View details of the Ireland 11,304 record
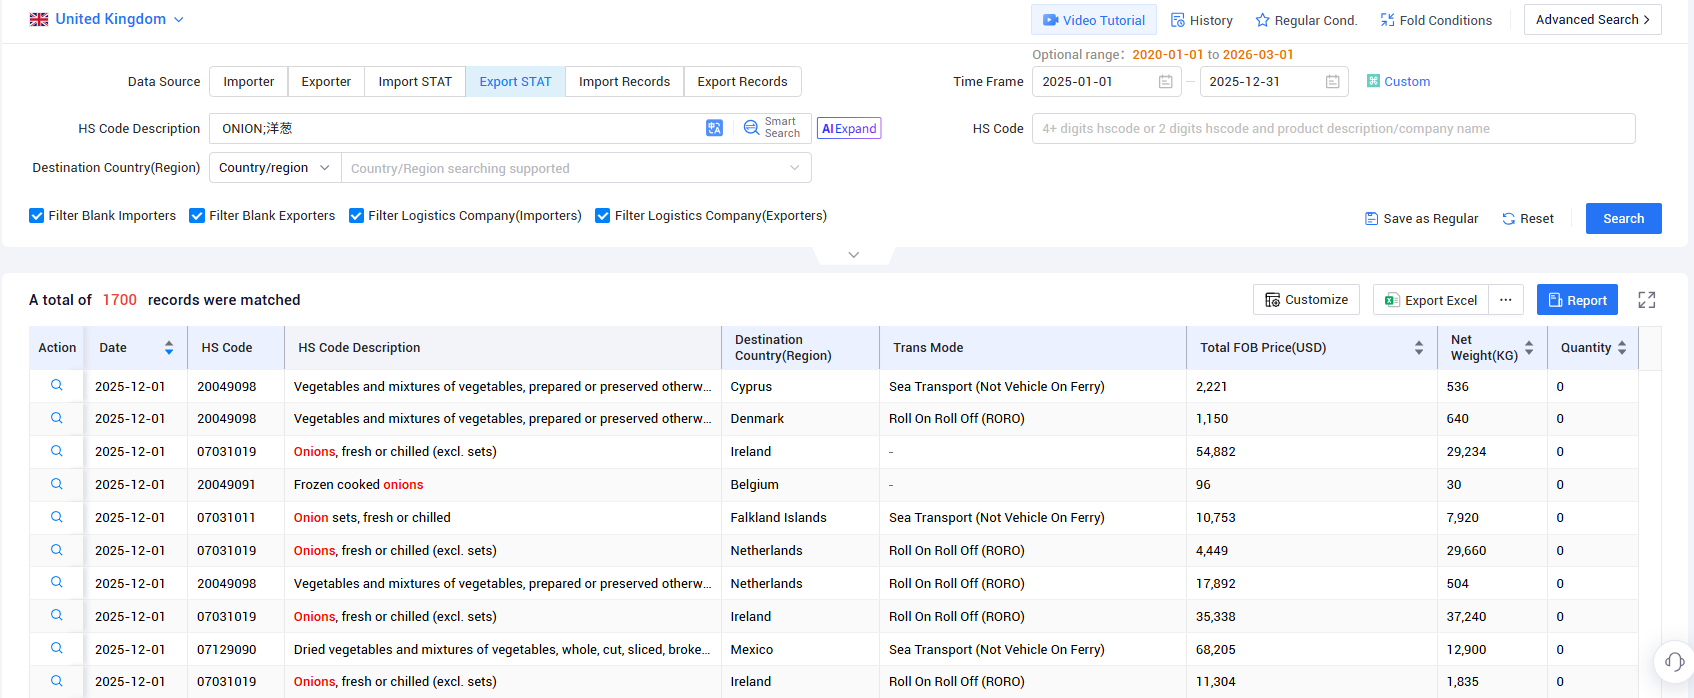The image size is (1694, 698). (x=57, y=681)
